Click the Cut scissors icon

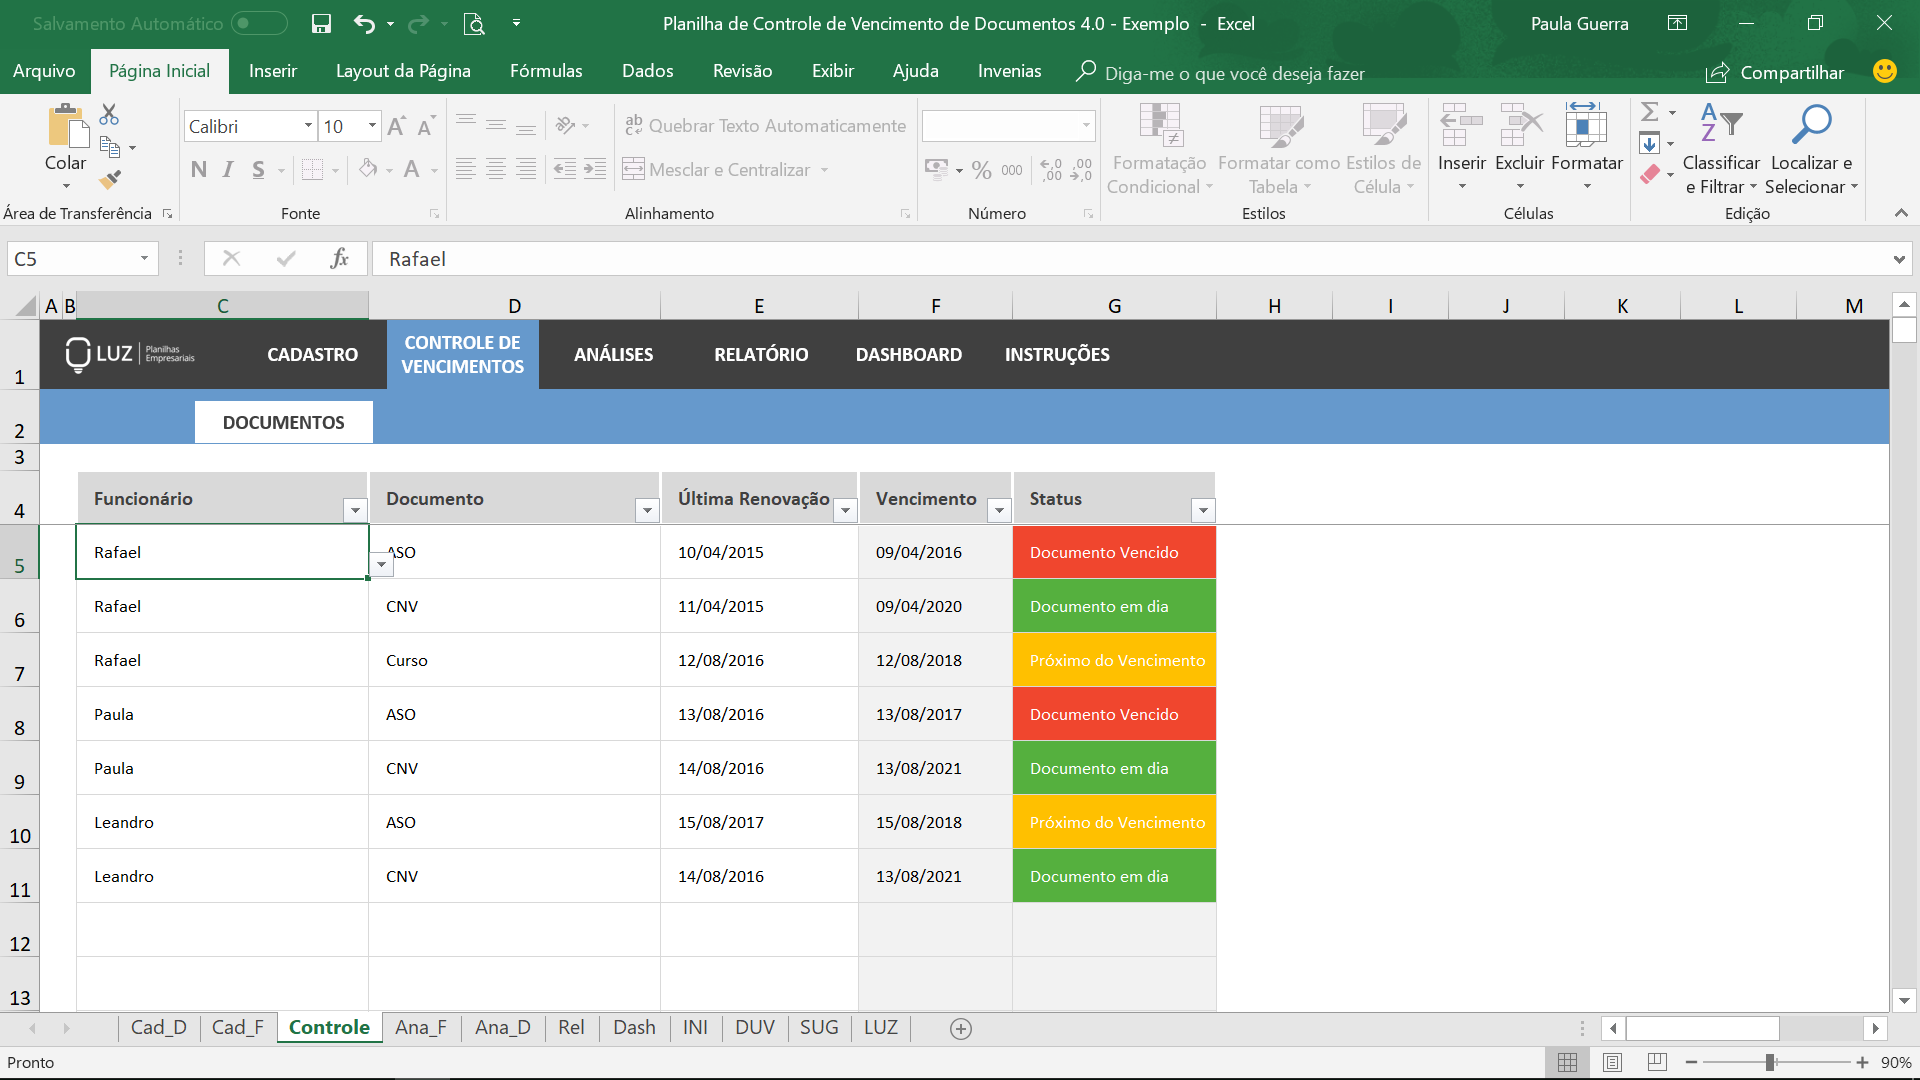pyautogui.click(x=109, y=114)
